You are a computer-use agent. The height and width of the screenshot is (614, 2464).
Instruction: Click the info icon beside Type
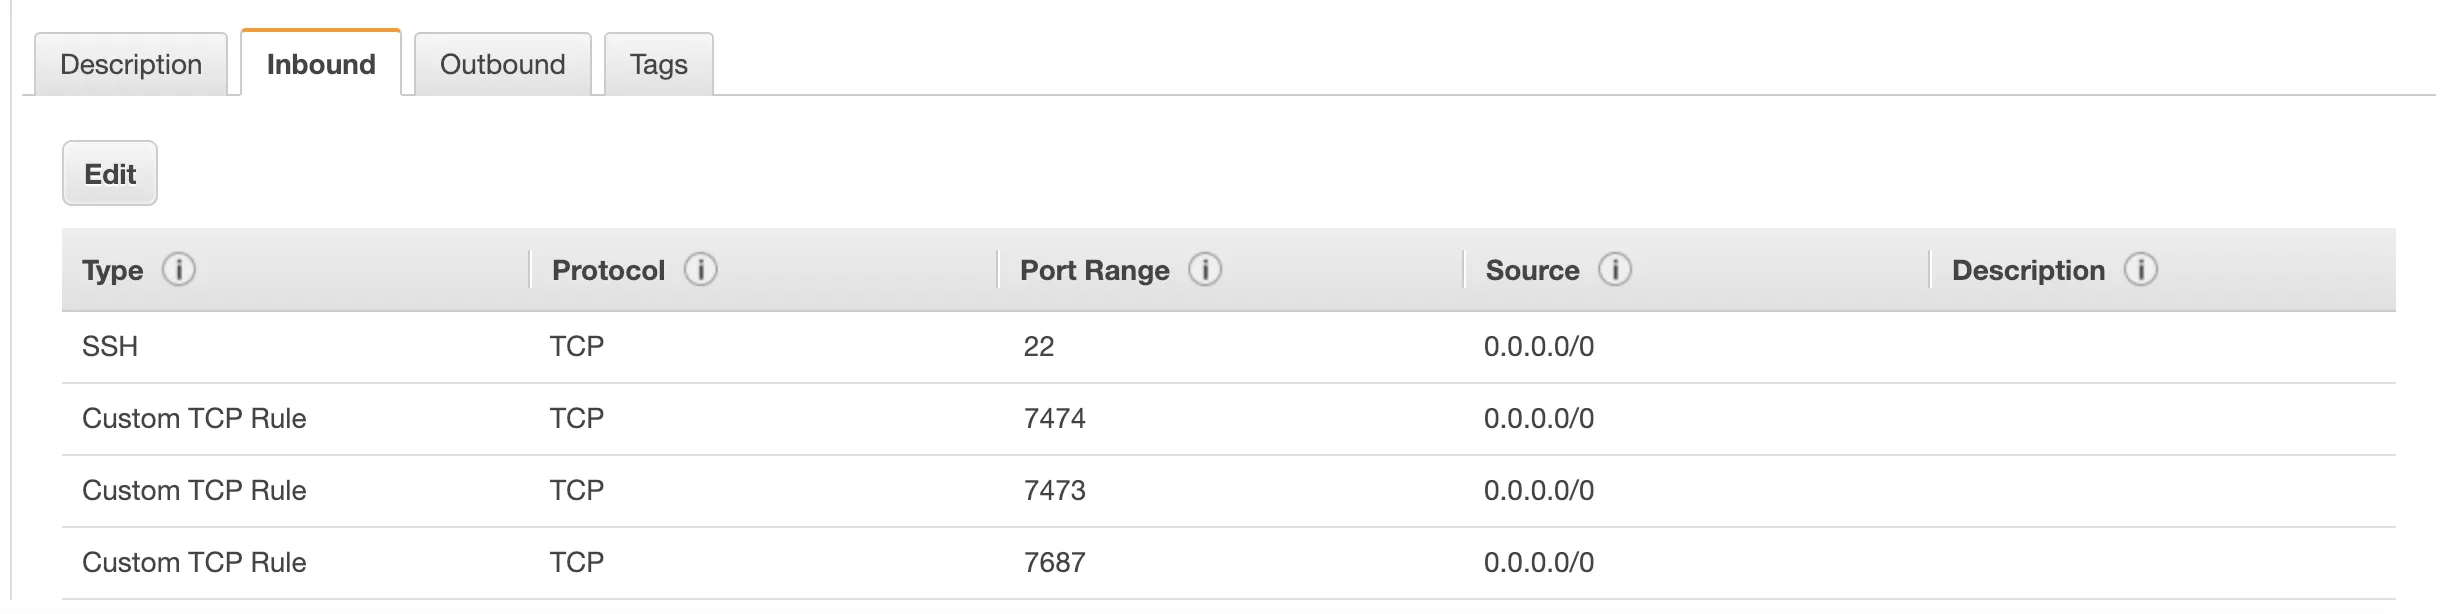(x=179, y=270)
